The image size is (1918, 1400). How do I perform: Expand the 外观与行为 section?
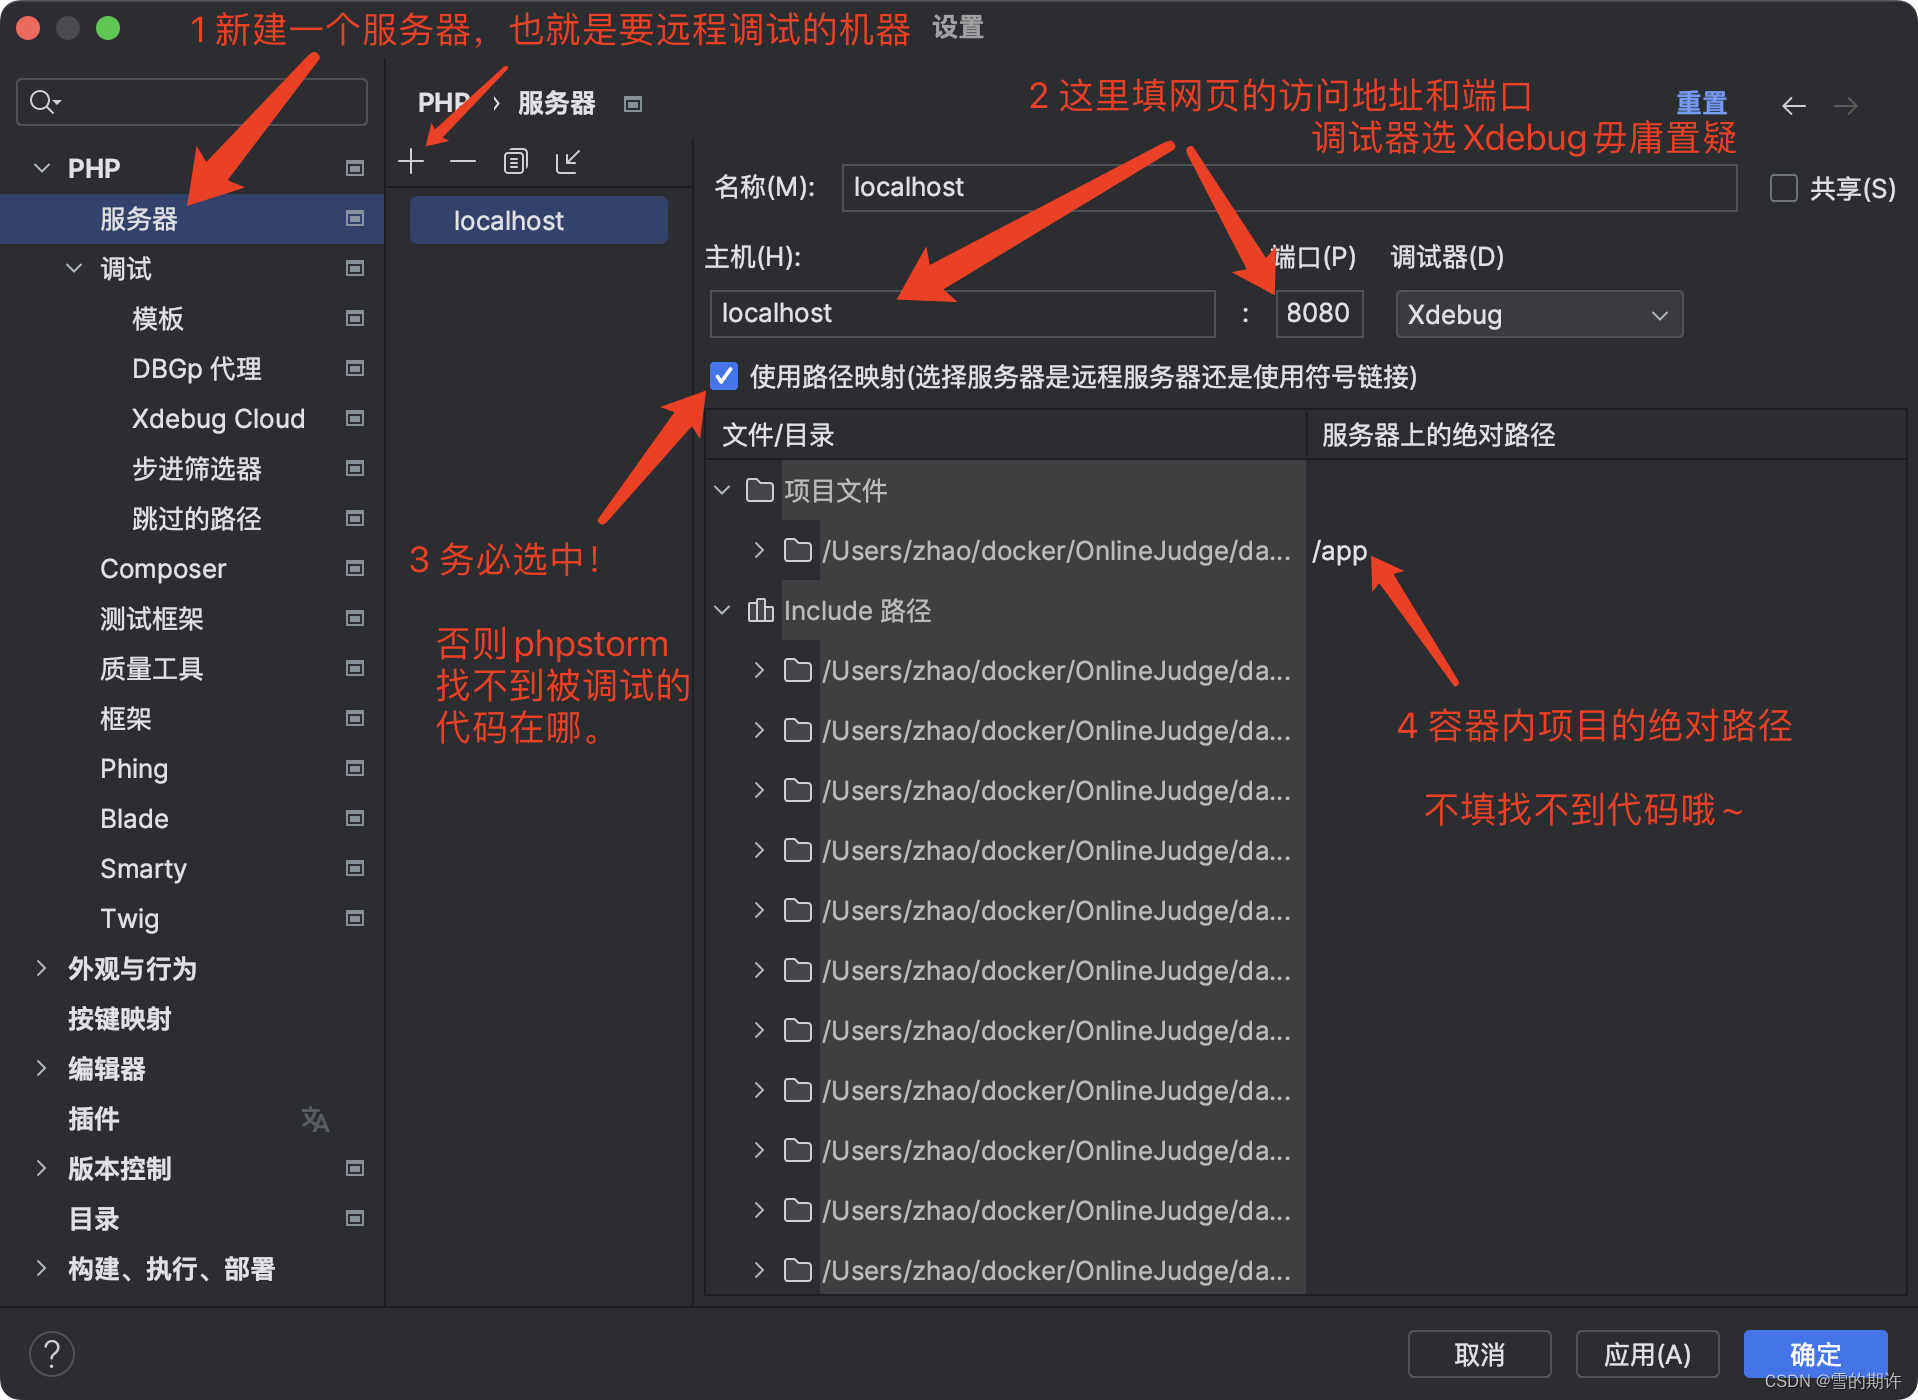click(x=41, y=968)
